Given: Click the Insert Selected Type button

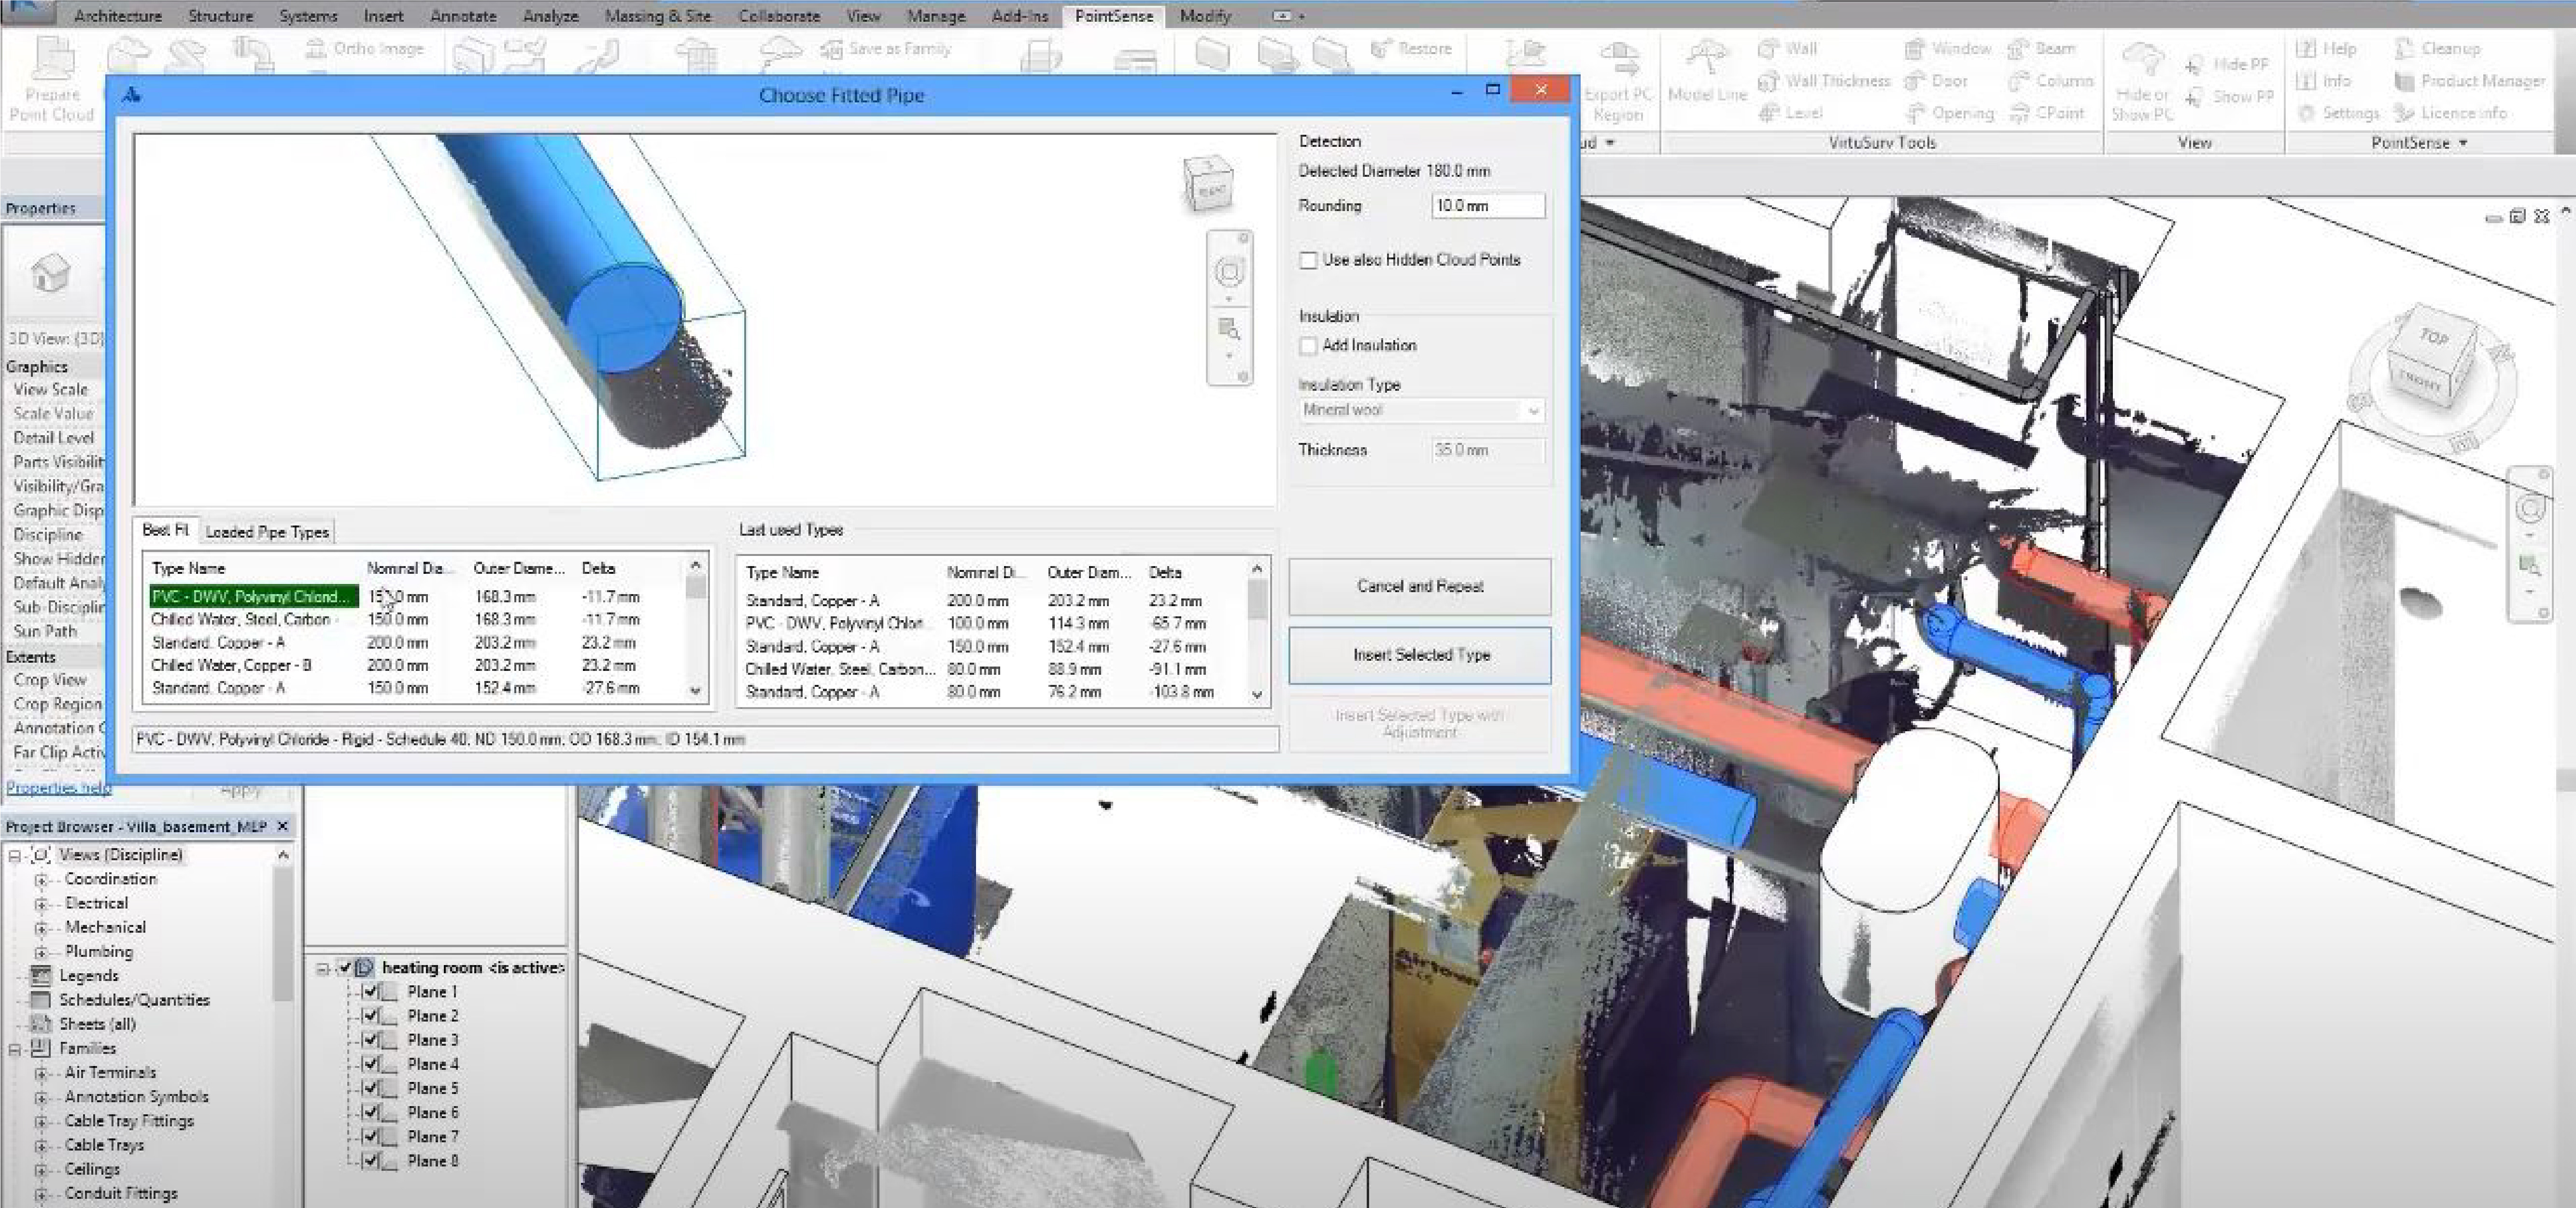Looking at the screenshot, I should click(1420, 655).
